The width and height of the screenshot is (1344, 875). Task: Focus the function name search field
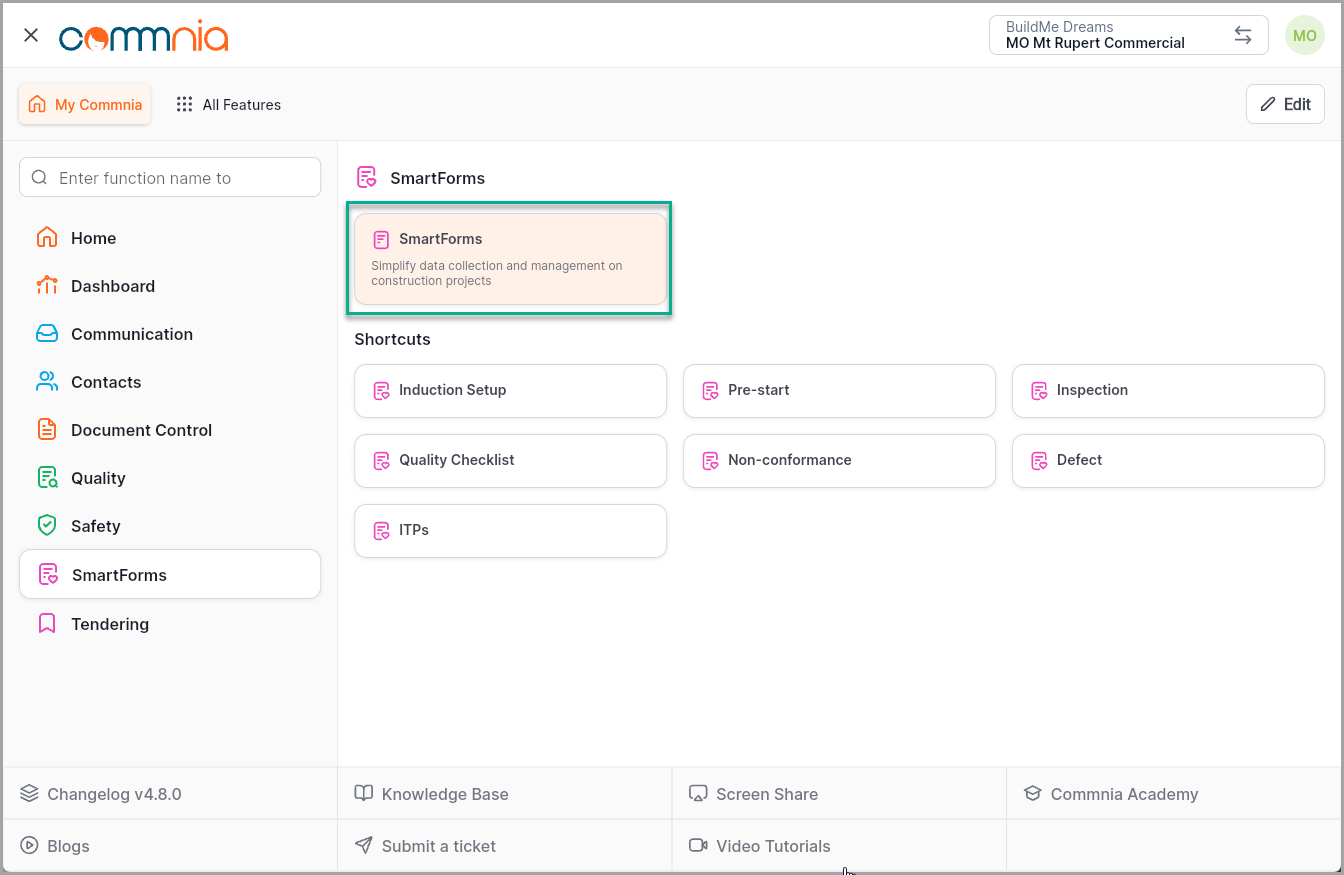[x=170, y=178]
